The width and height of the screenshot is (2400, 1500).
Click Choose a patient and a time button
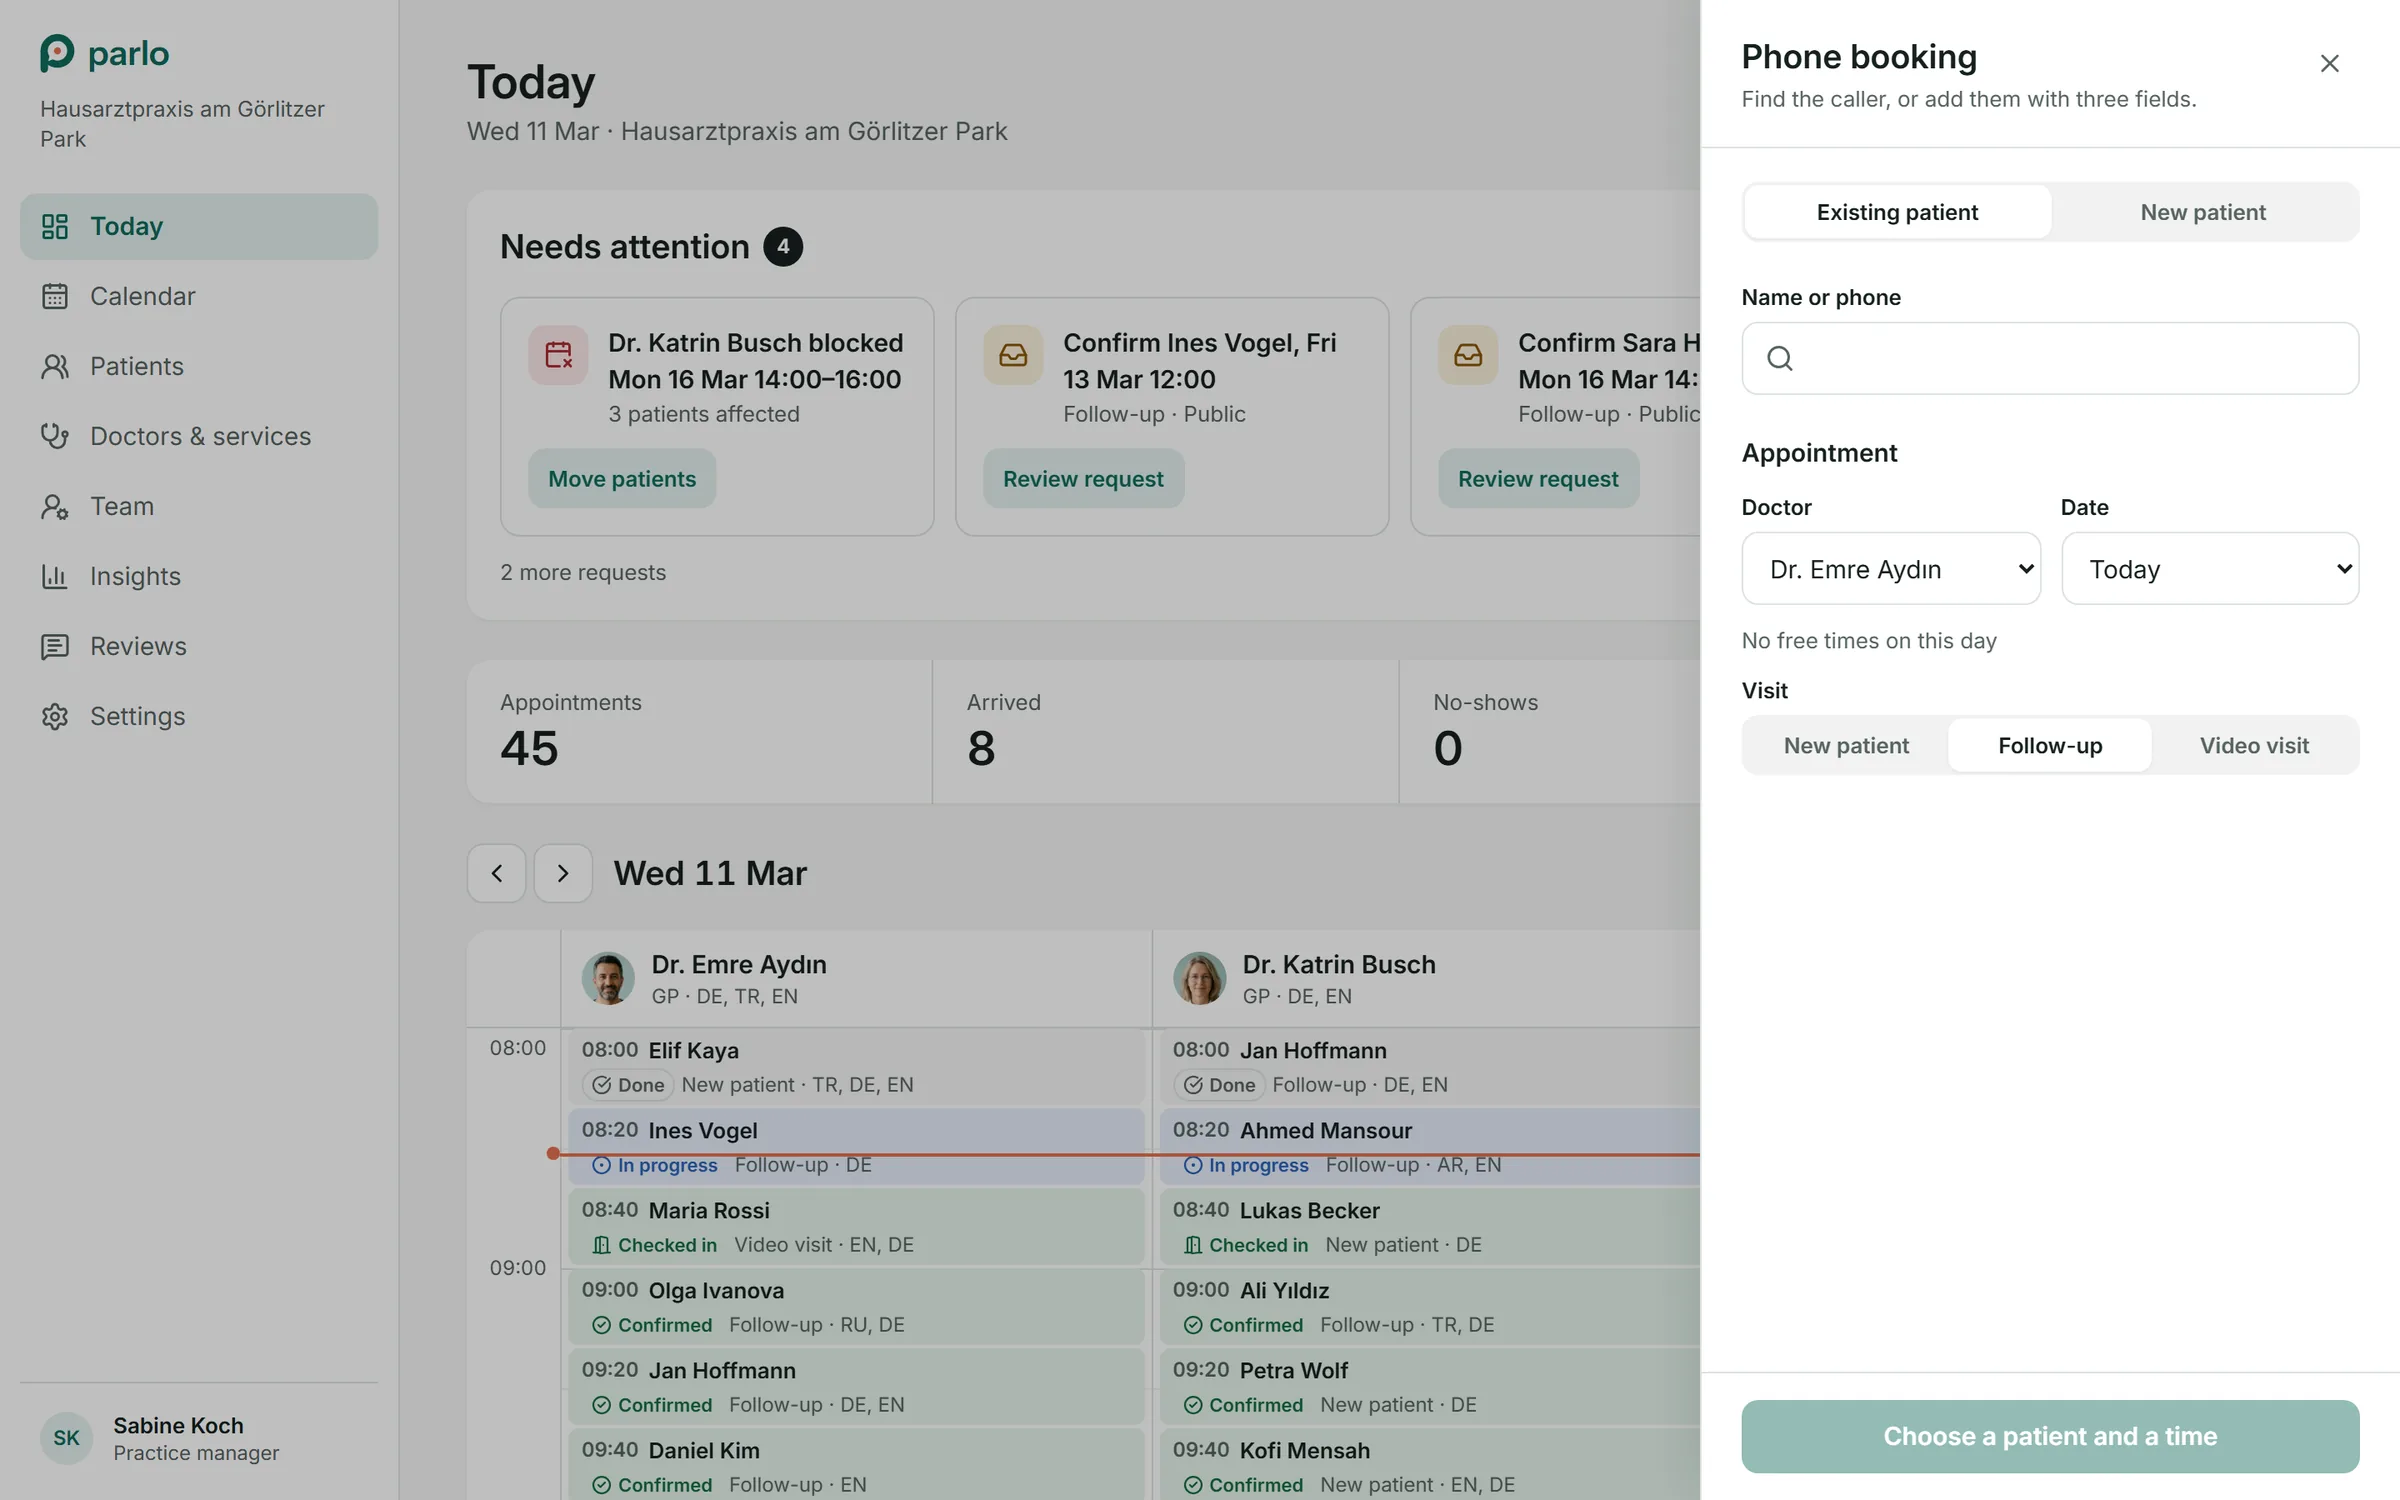[x=2050, y=1436]
